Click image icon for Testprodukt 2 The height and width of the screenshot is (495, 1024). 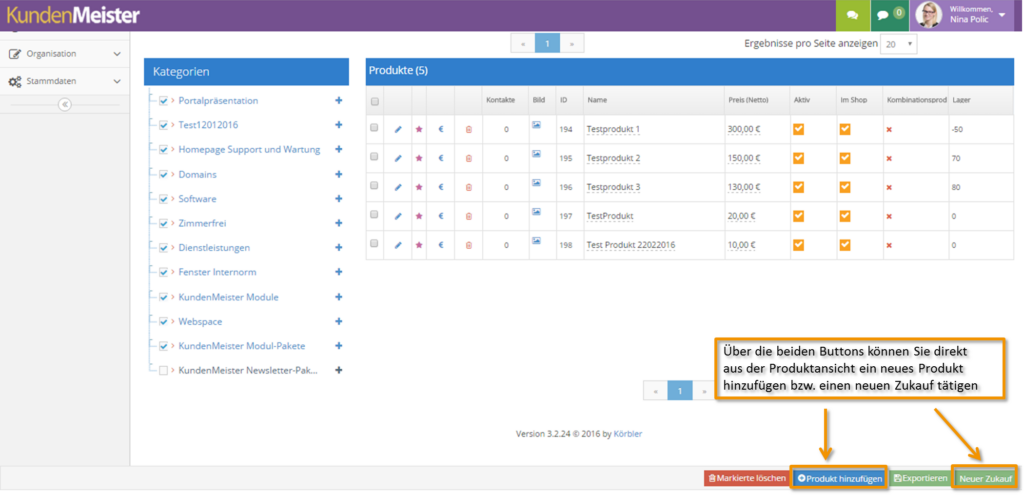[x=536, y=153]
